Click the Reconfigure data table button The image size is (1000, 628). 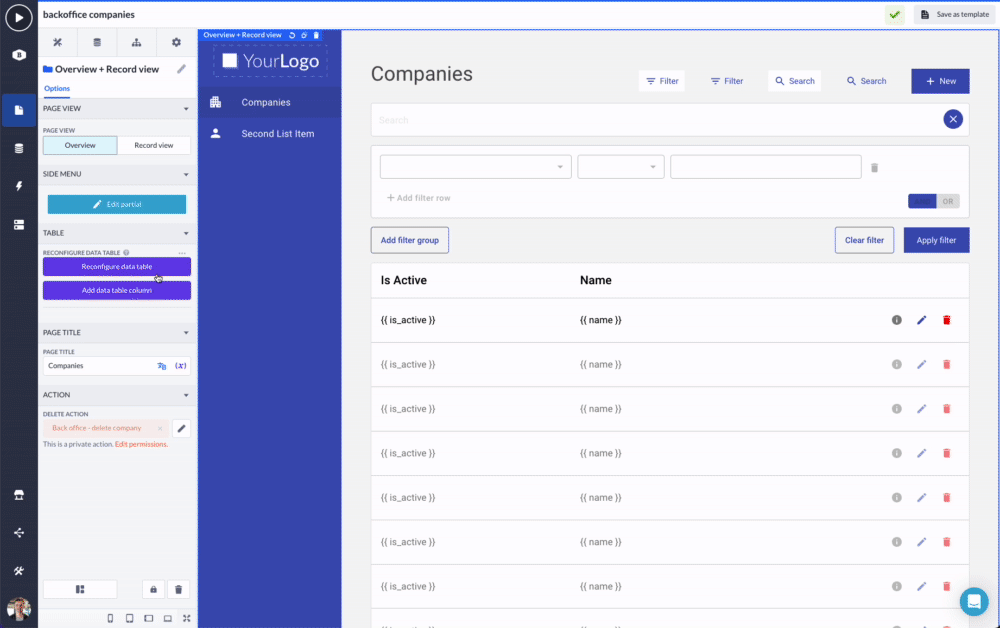(x=116, y=266)
